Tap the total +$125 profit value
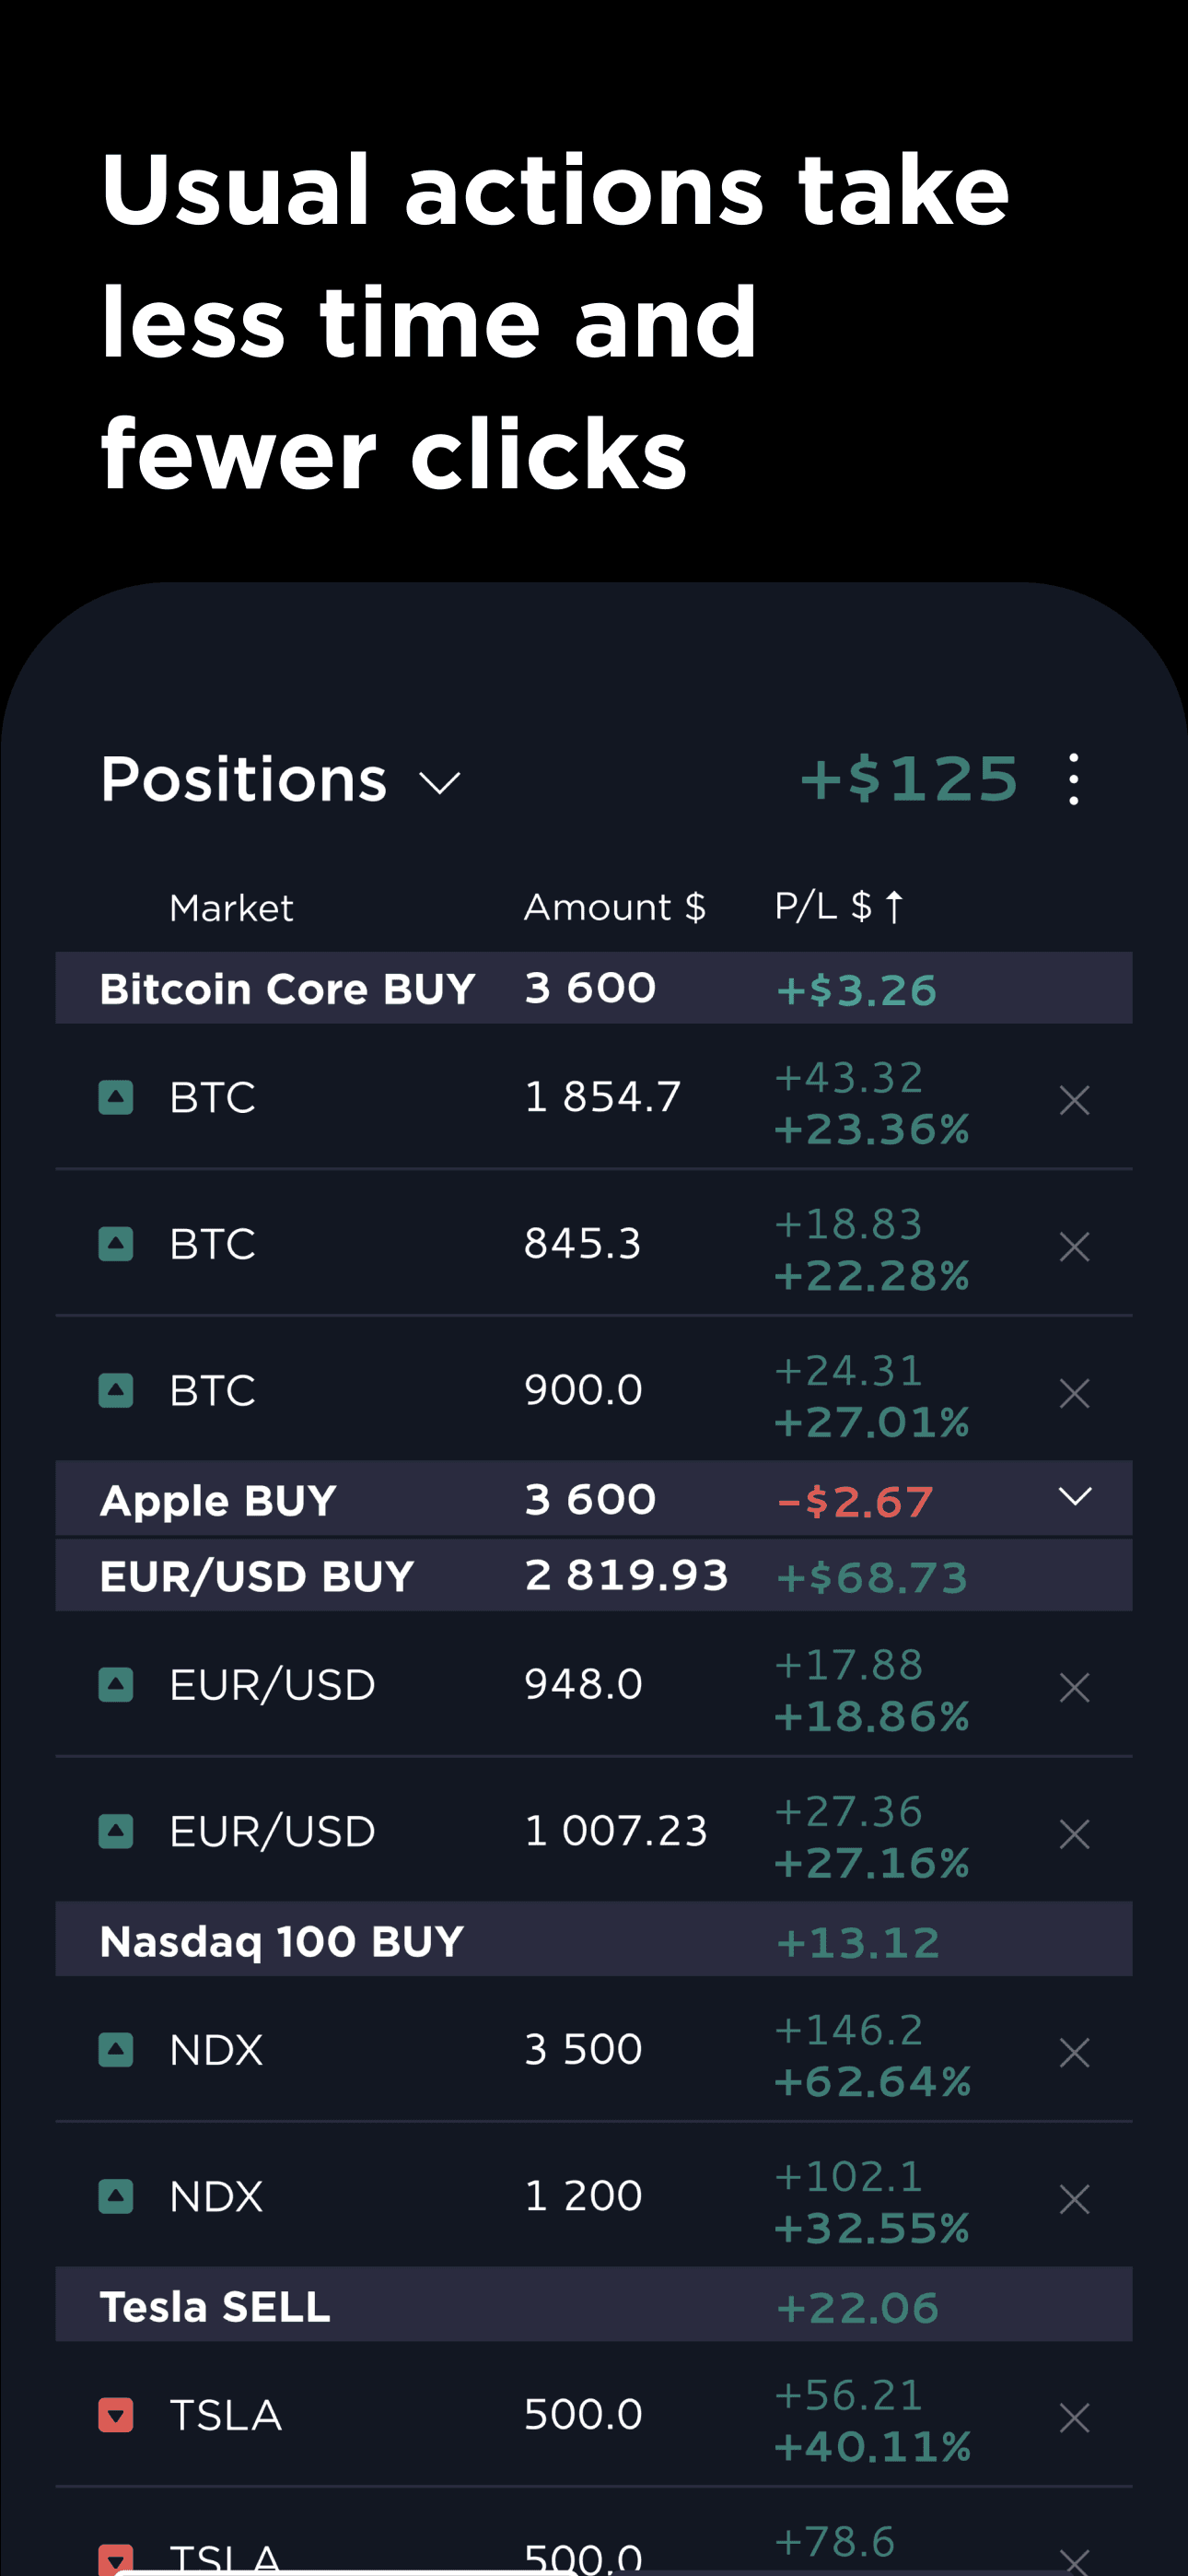 tap(908, 779)
